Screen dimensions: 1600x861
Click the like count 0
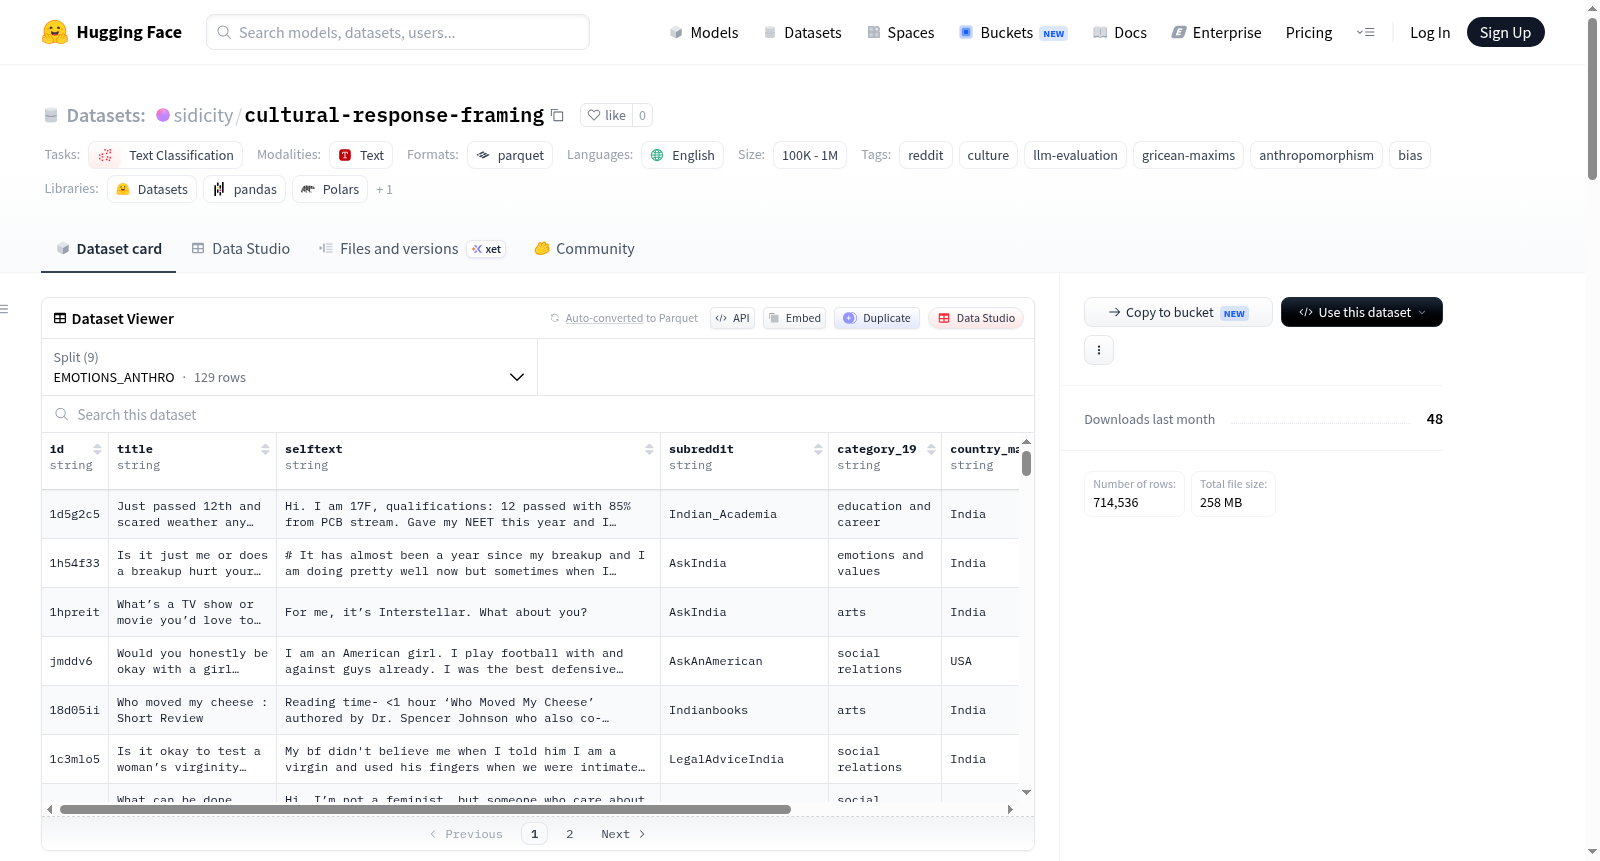(x=642, y=115)
